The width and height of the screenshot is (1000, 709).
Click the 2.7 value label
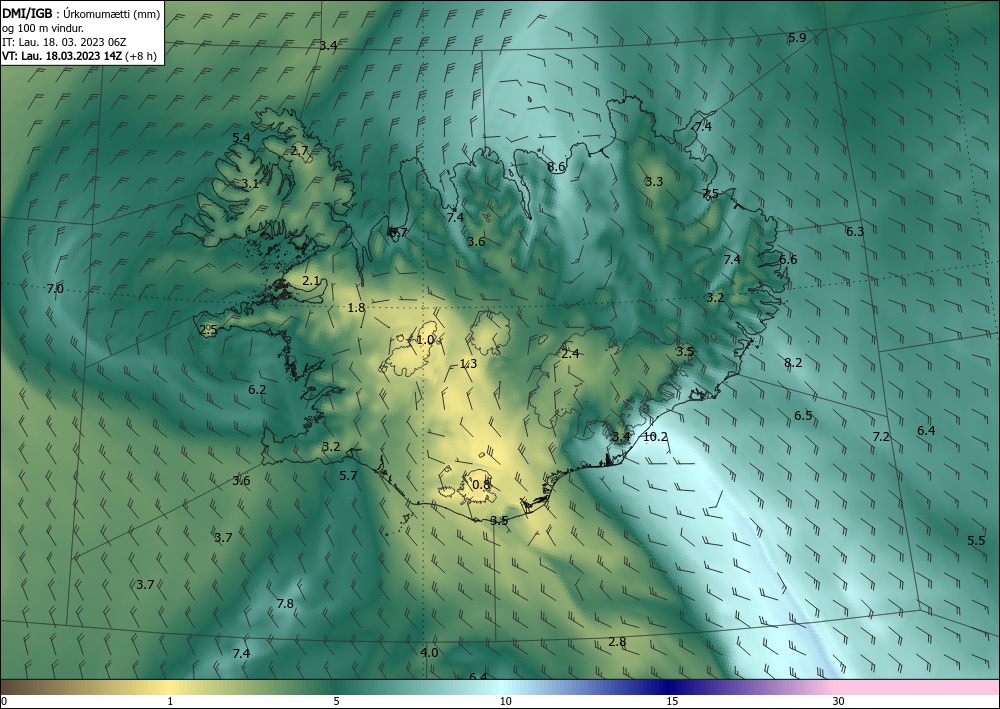coord(299,151)
